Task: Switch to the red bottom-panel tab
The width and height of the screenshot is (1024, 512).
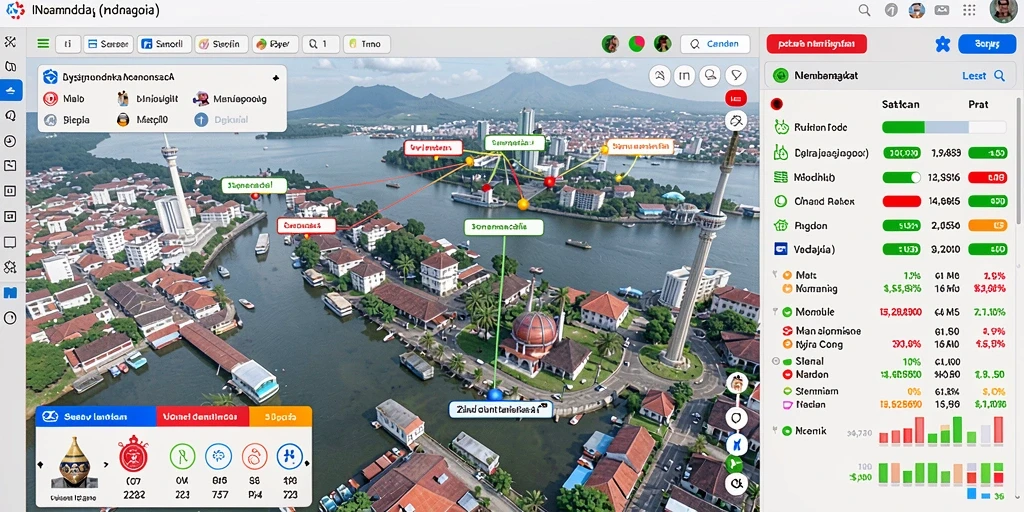Action: (202, 416)
